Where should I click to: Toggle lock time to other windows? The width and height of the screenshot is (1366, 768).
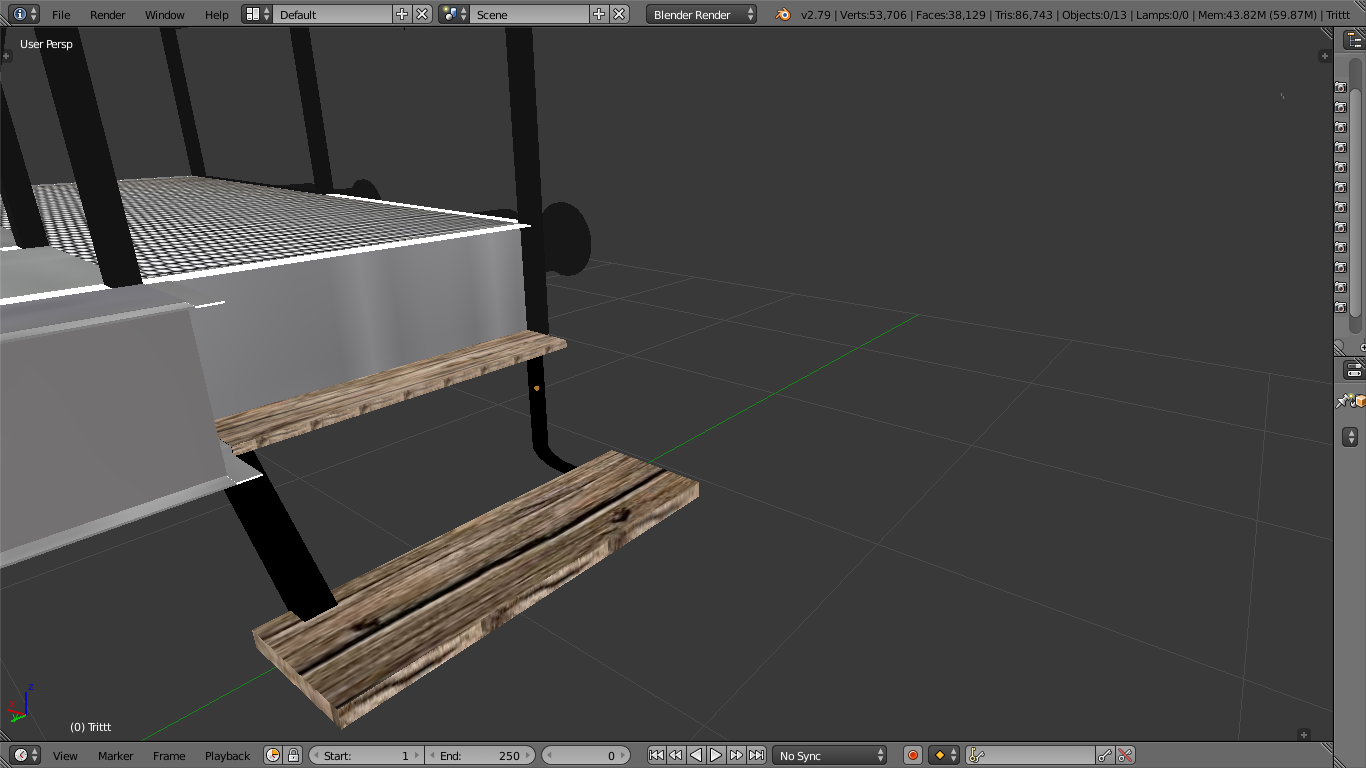(x=293, y=755)
